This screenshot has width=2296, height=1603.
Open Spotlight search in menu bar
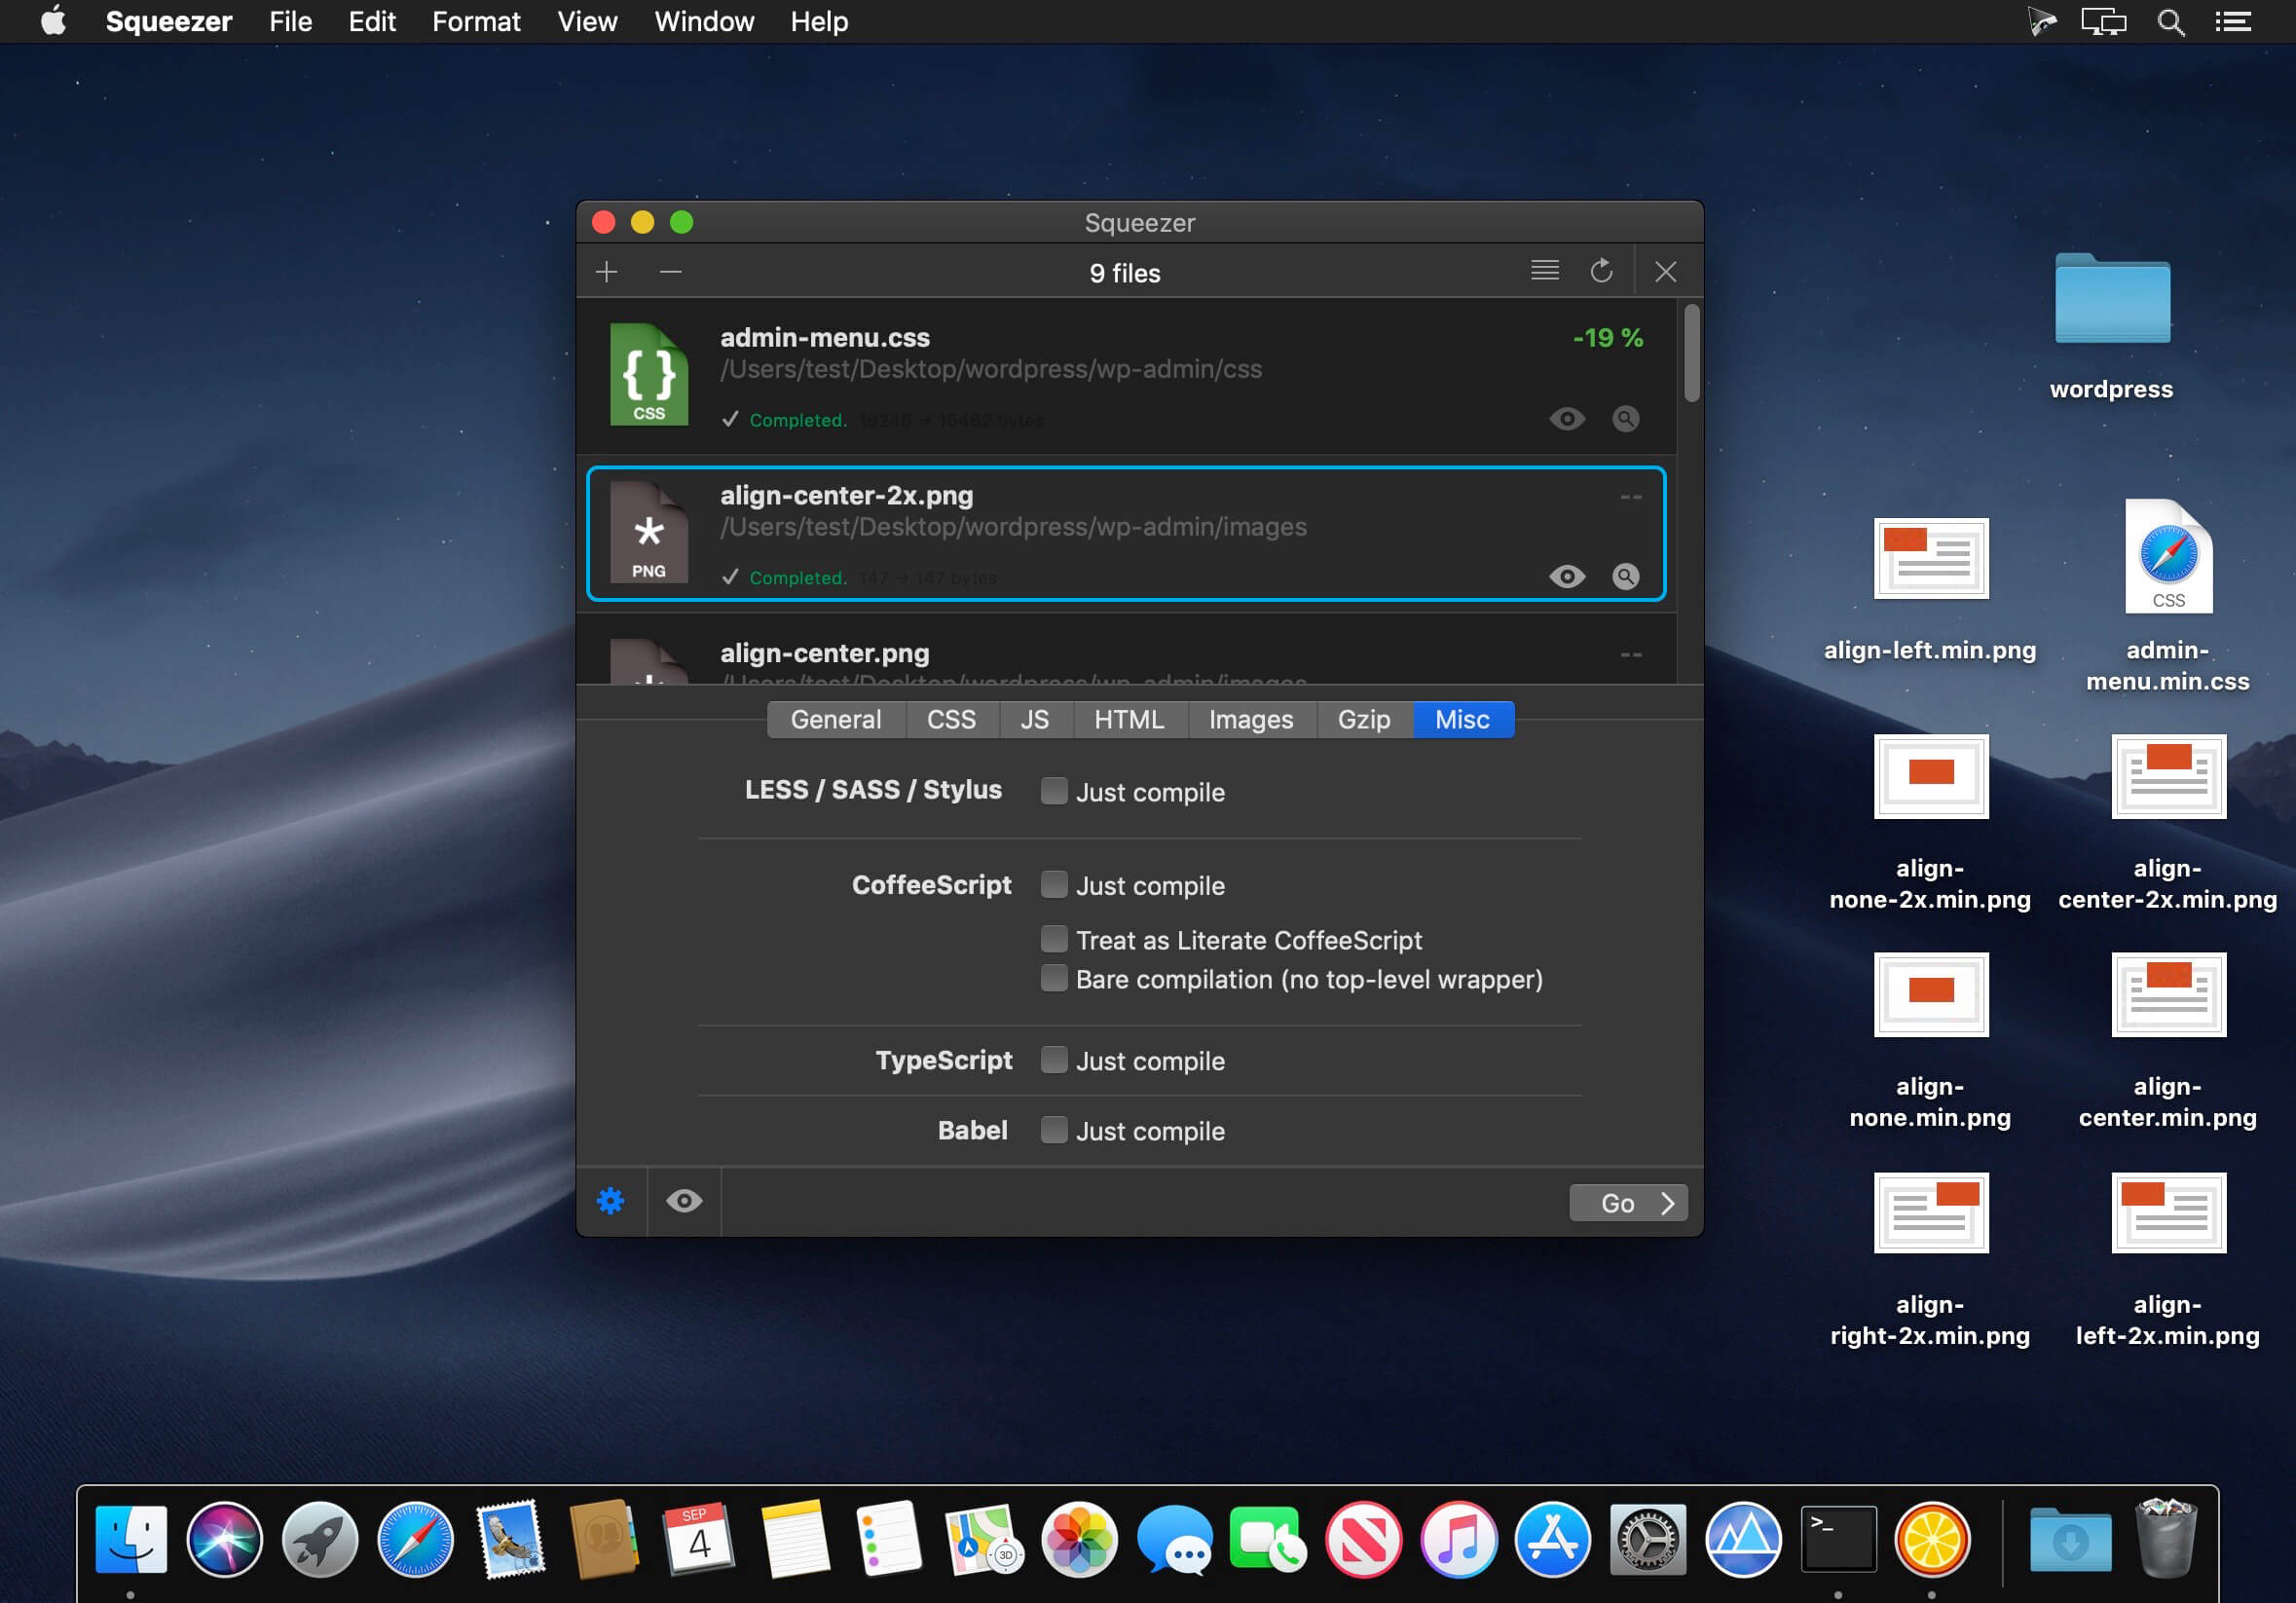[2170, 22]
